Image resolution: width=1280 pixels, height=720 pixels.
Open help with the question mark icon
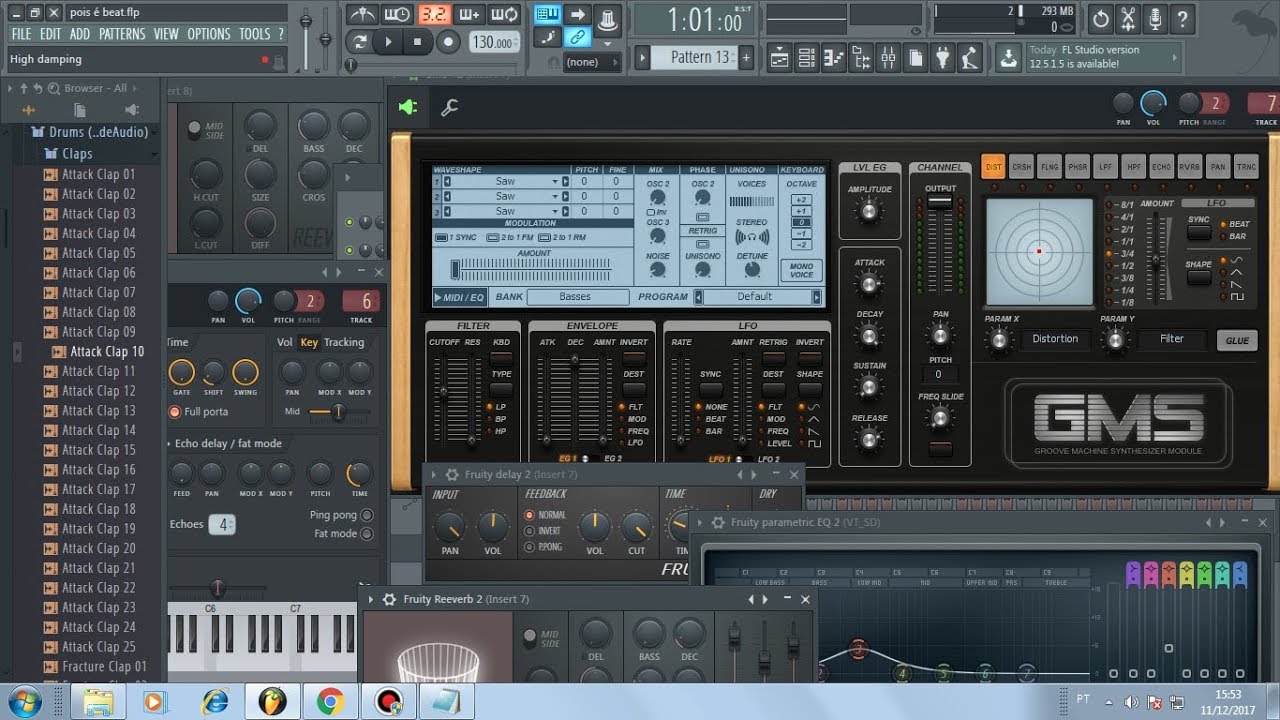coord(1183,18)
